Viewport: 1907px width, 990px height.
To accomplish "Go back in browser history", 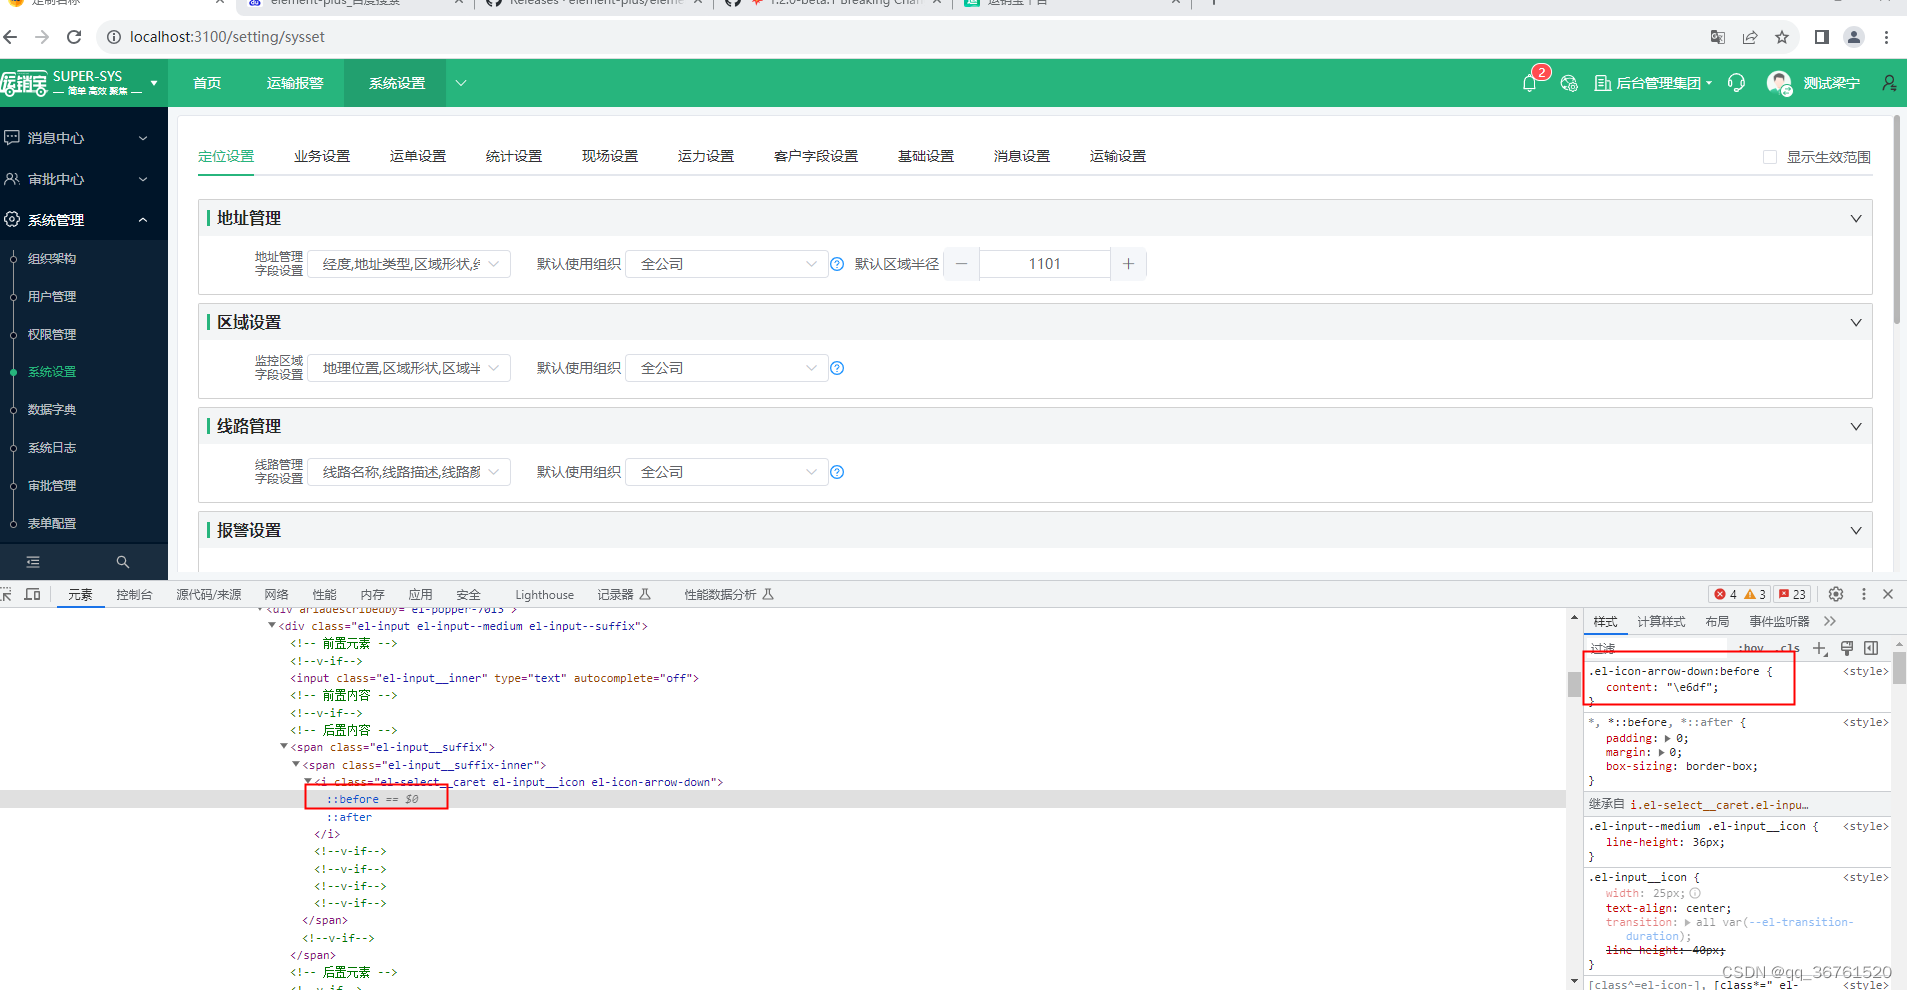I will pyautogui.click(x=11, y=37).
